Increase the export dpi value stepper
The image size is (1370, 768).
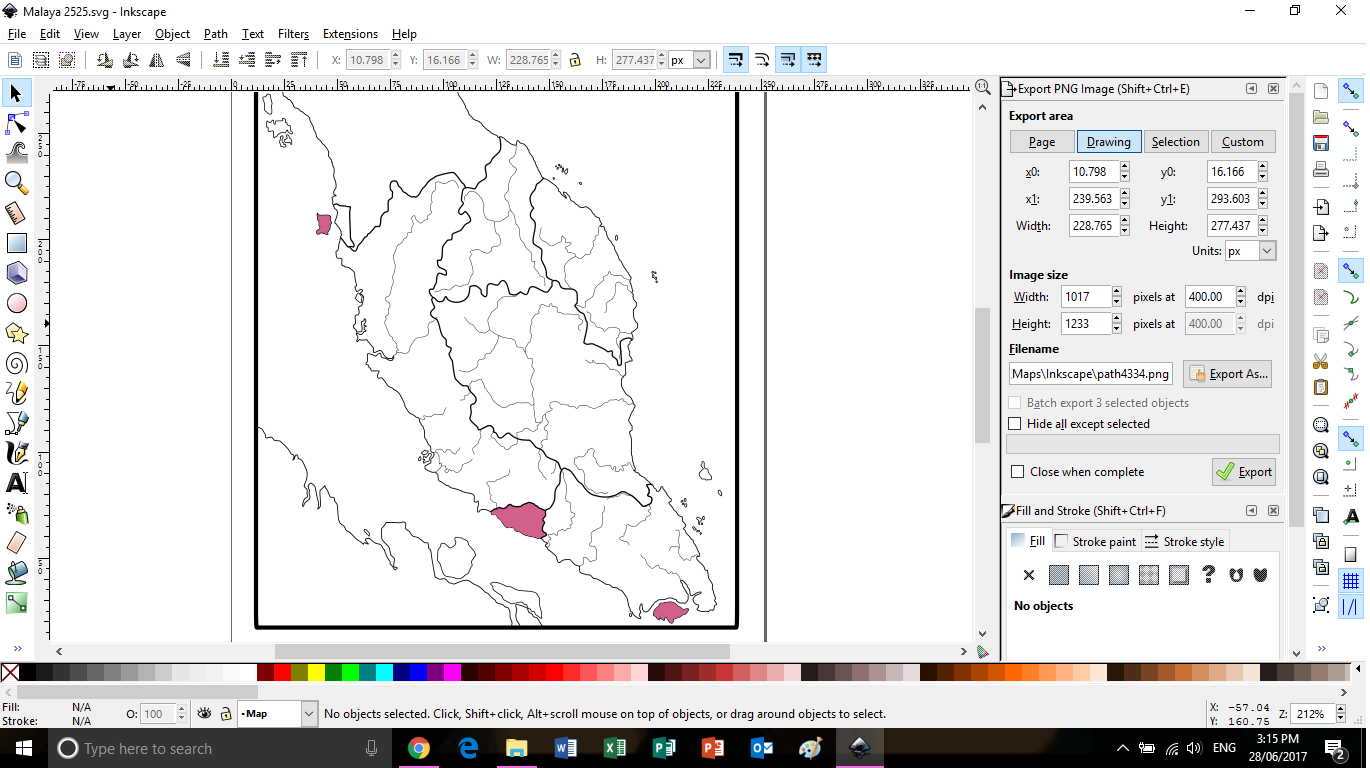click(x=1241, y=292)
